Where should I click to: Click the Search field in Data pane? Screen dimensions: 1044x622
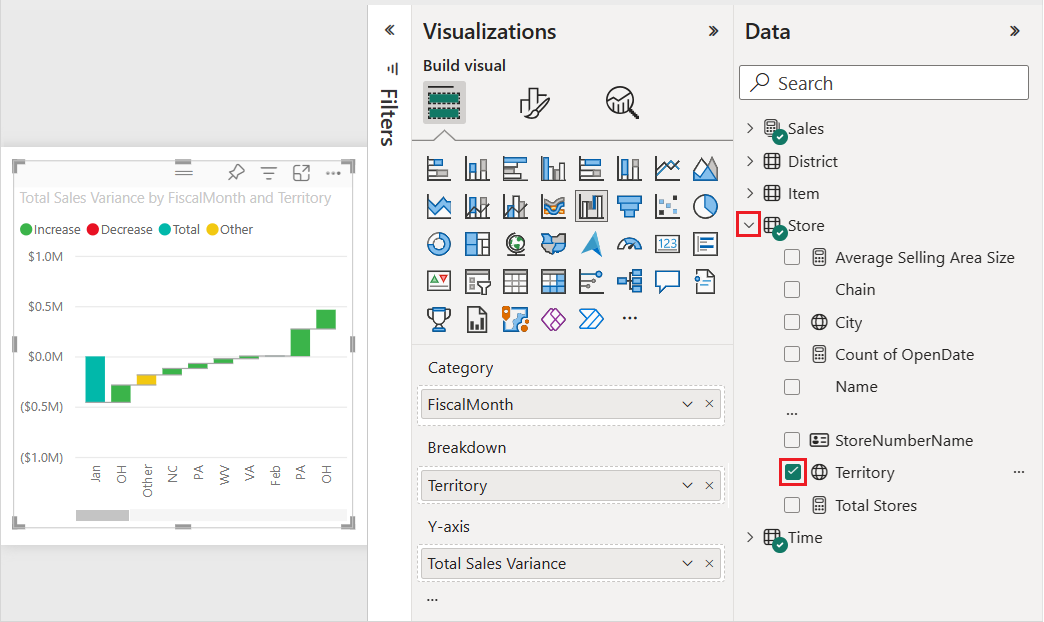[x=883, y=82]
